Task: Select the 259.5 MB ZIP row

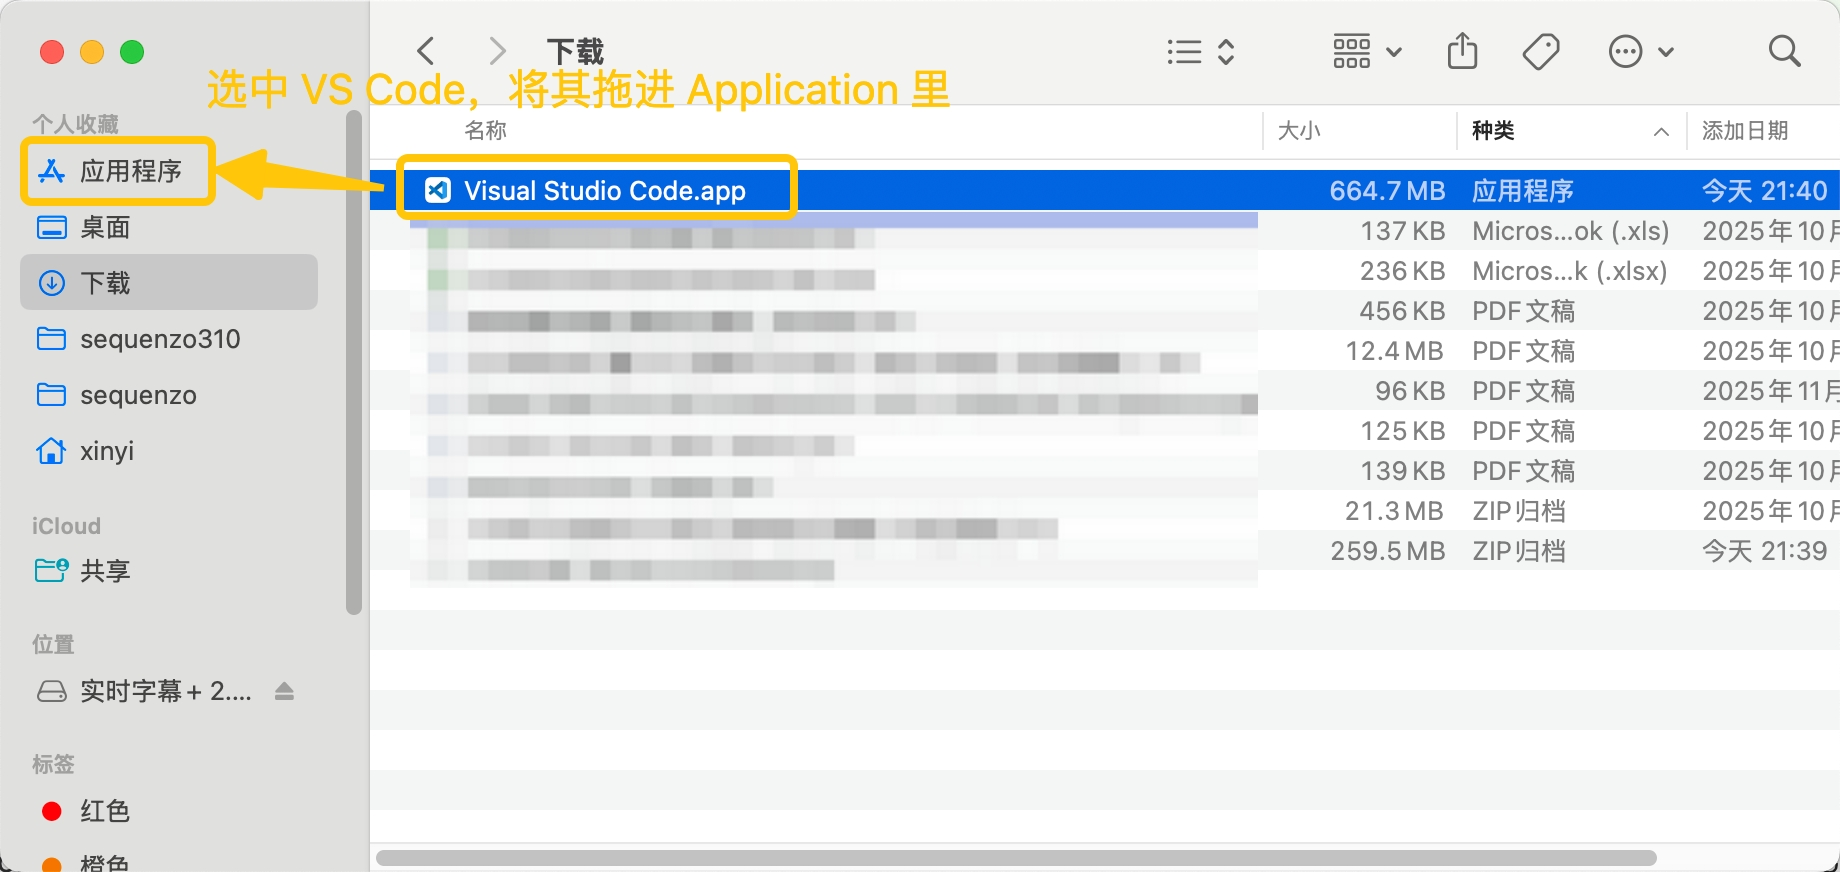Action: coord(1105,551)
